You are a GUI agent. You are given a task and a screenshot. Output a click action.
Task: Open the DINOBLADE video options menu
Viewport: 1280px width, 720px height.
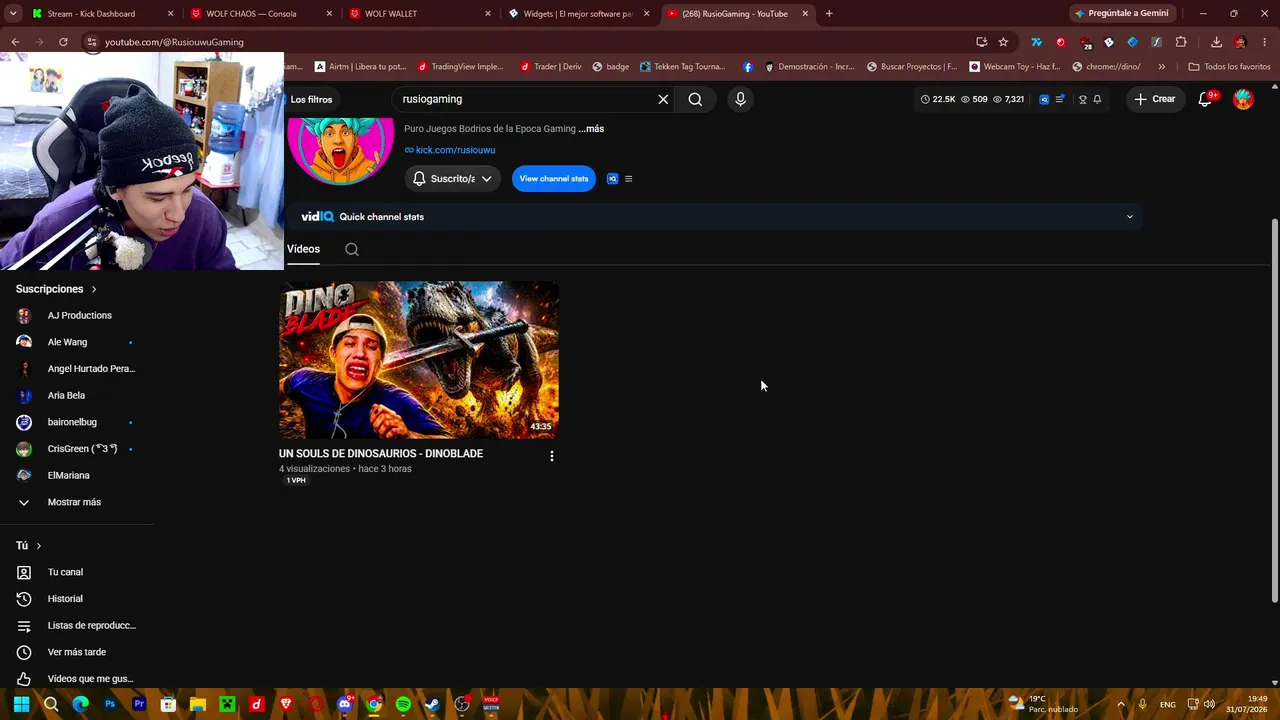click(x=551, y=456)
